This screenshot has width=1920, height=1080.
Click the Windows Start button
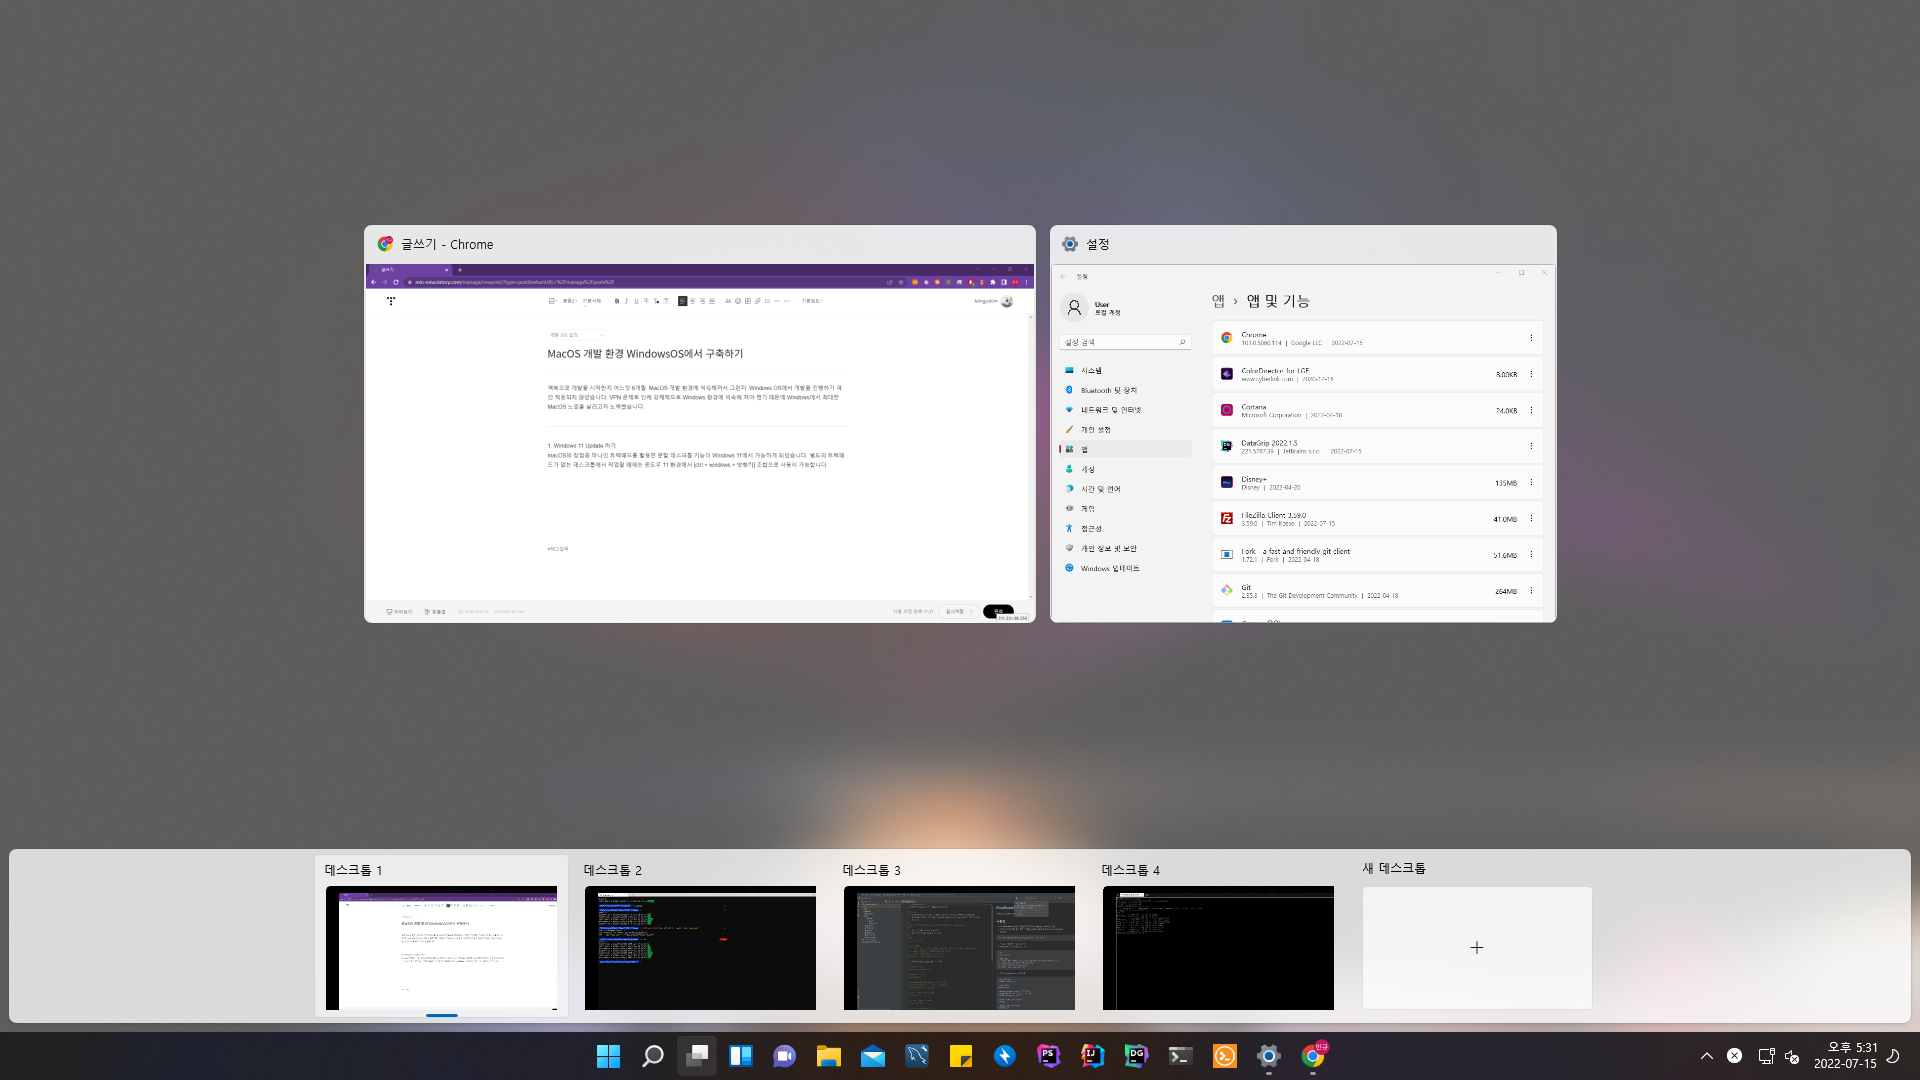(608, 1056)
